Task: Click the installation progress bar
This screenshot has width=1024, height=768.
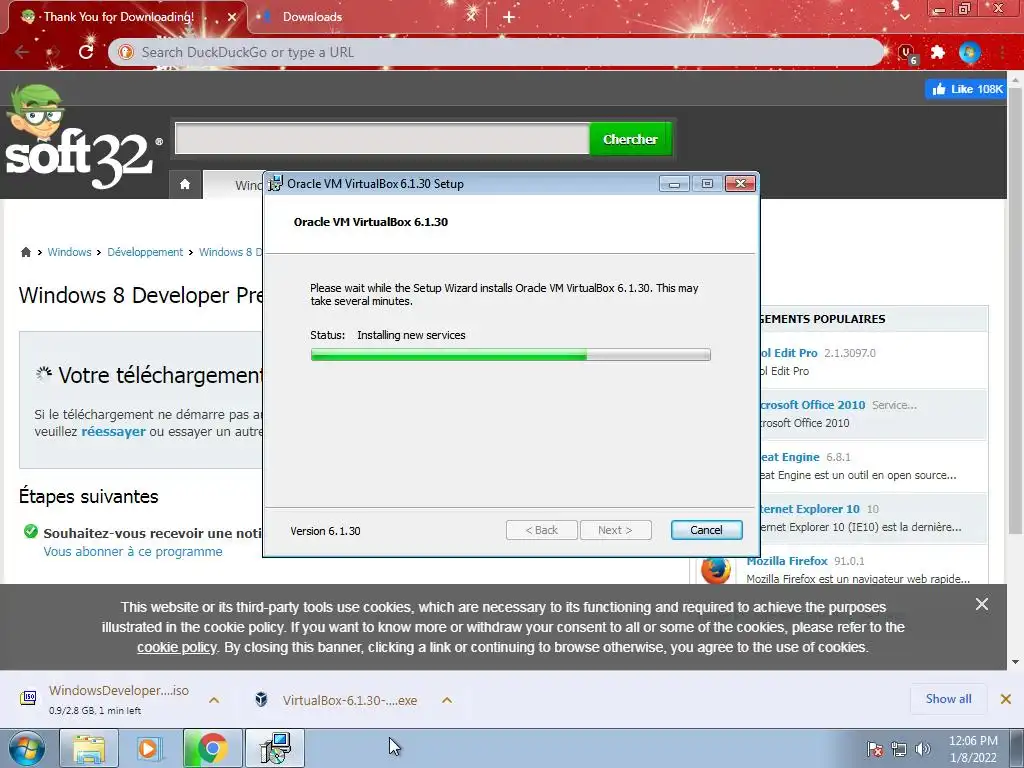Action: tap(511, 355)
